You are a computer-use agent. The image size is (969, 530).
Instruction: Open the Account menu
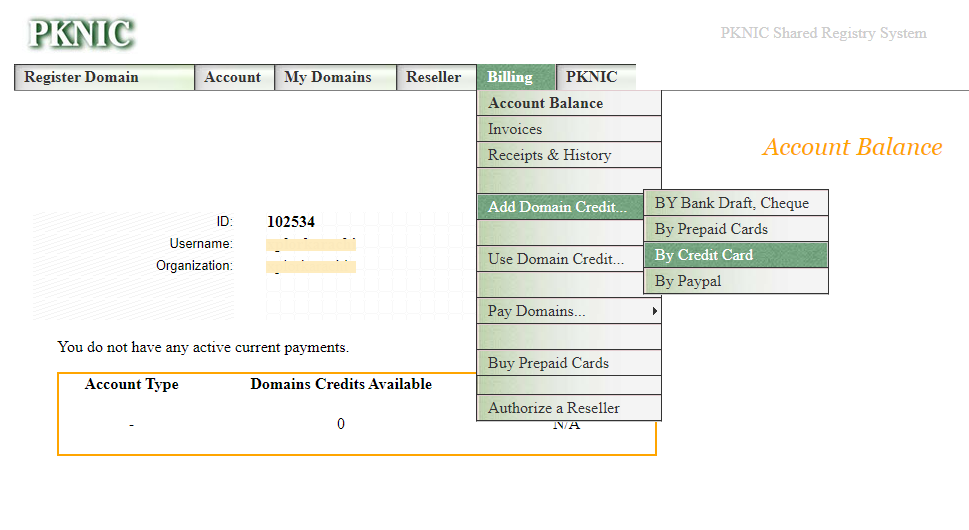[x=234, y=77]
